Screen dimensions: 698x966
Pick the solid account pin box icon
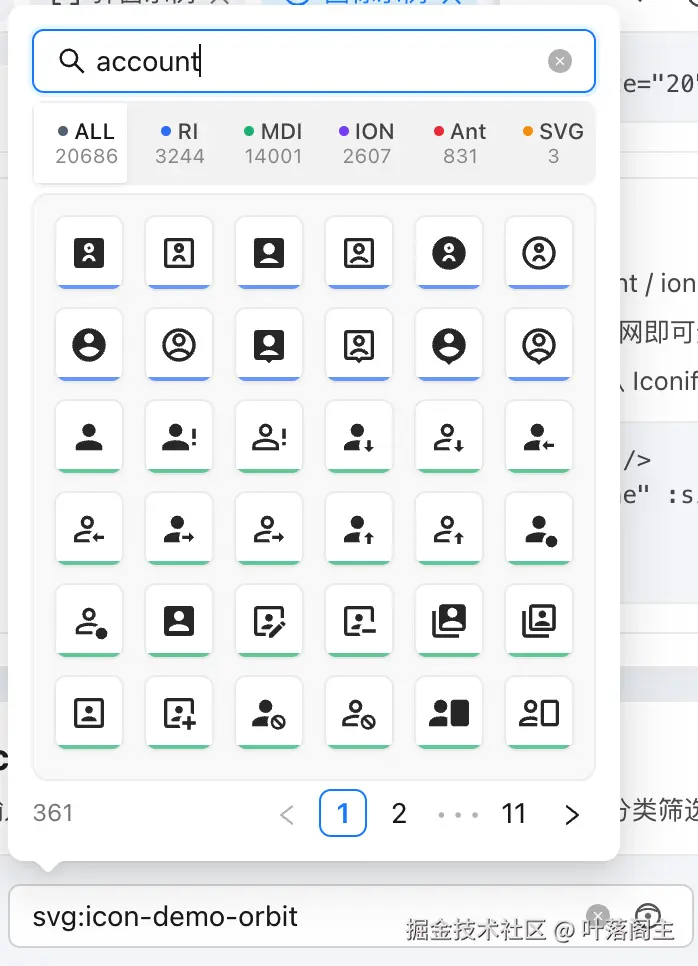269,345
